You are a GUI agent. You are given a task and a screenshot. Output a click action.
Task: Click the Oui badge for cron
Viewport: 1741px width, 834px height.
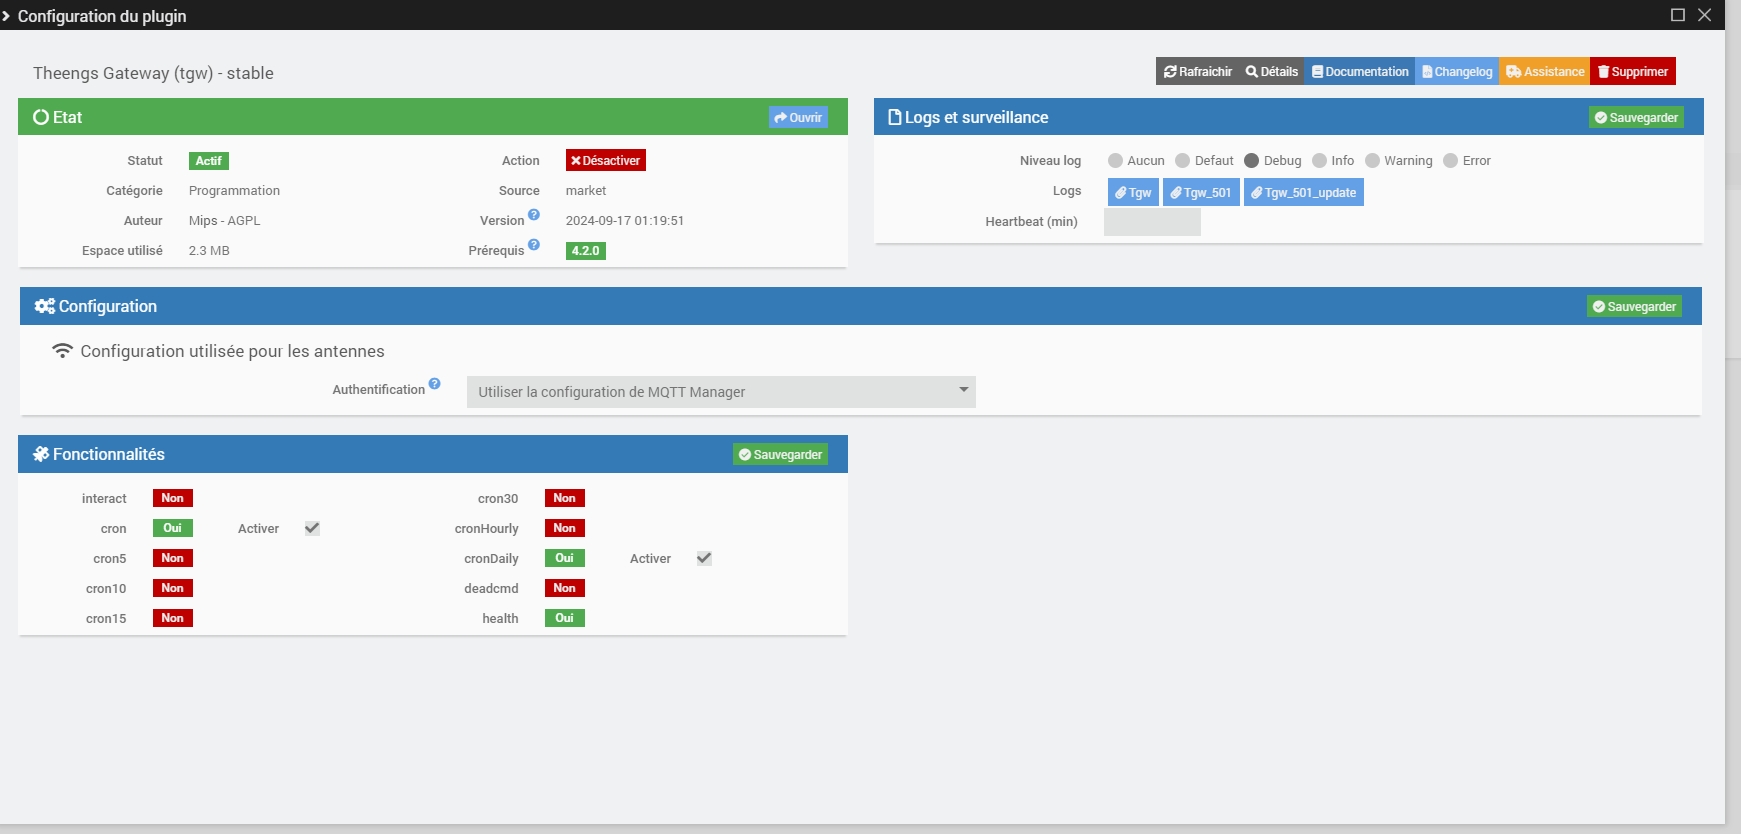tap(173, 528)
